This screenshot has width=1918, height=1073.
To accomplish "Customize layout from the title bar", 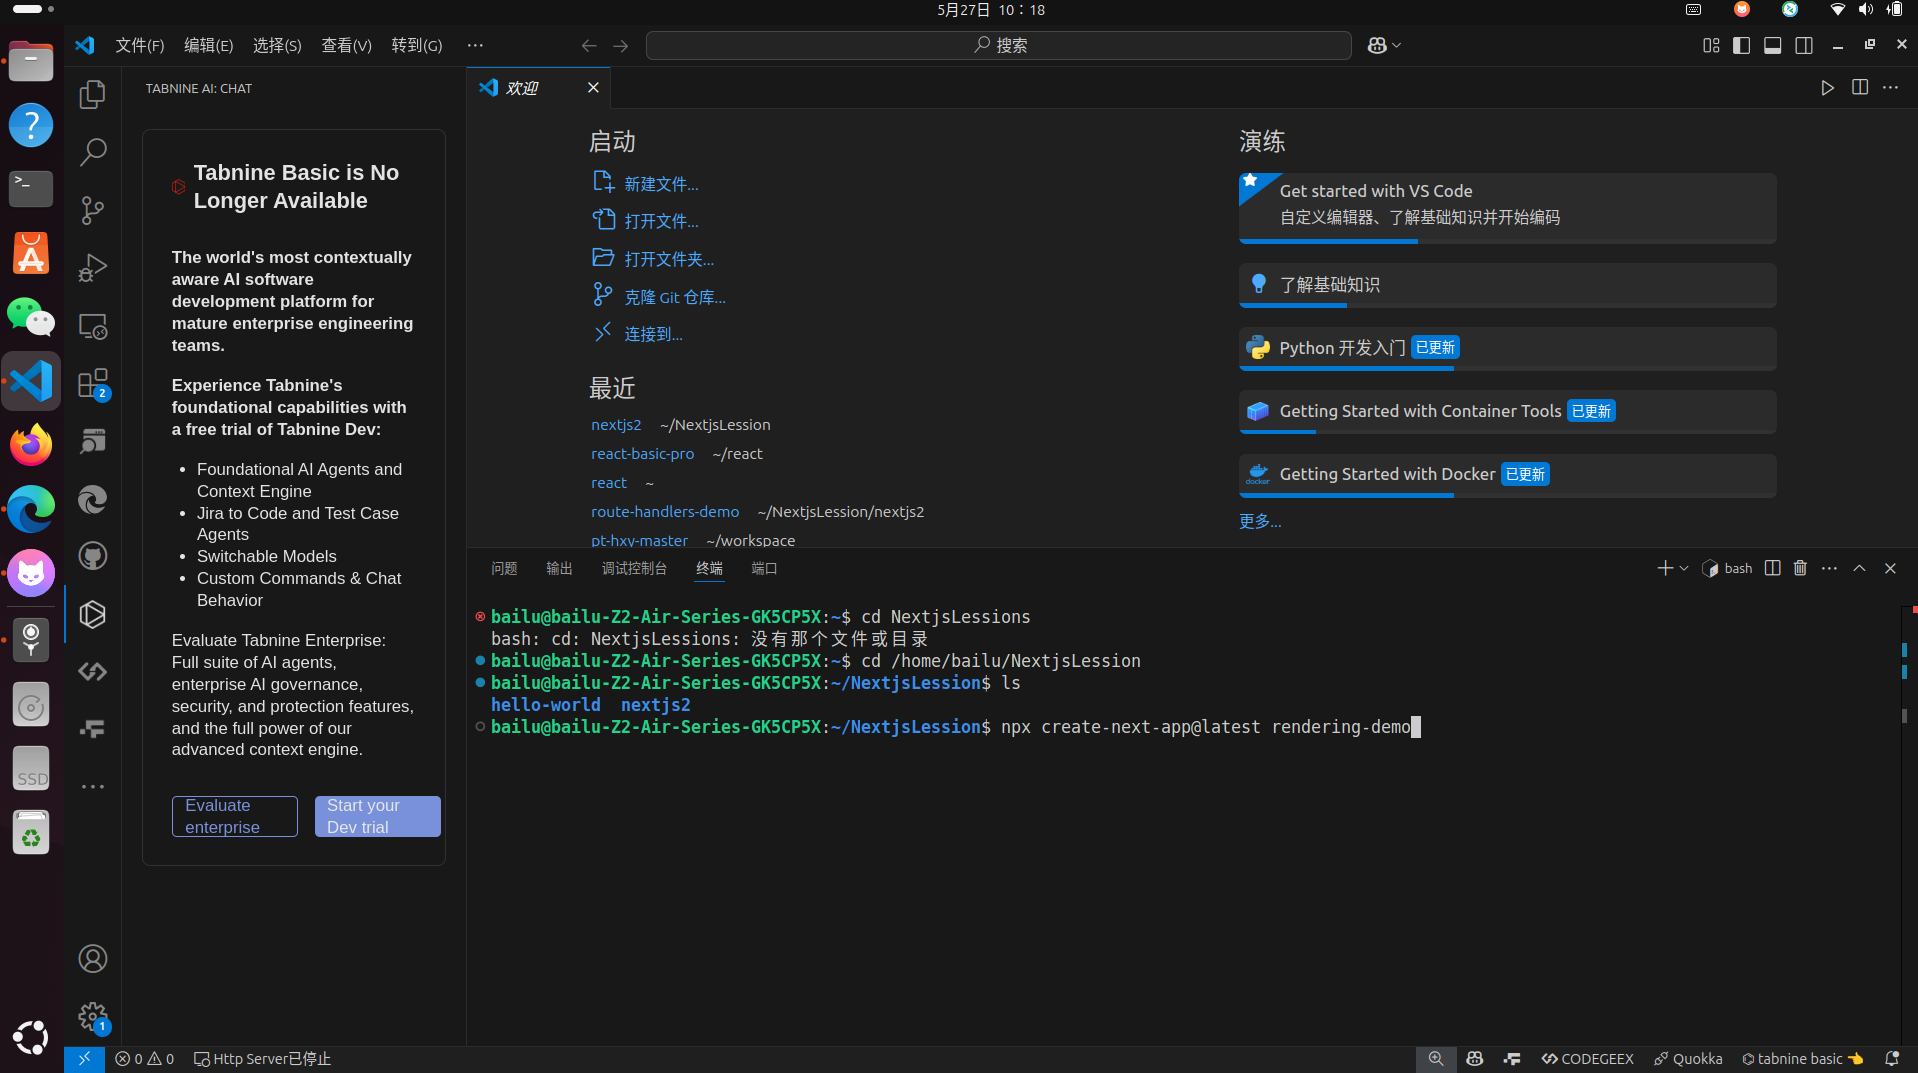I will coord(1711,46).
